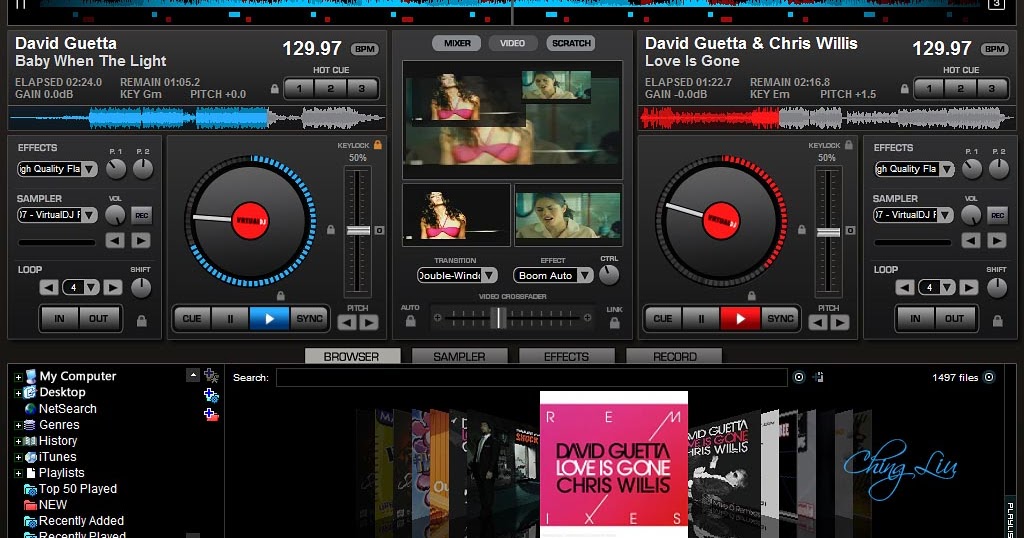Expand the Playlists tree node
The width and height of the screenshot is (1024, 538).
pyautogui.click(x=18, y=473)
